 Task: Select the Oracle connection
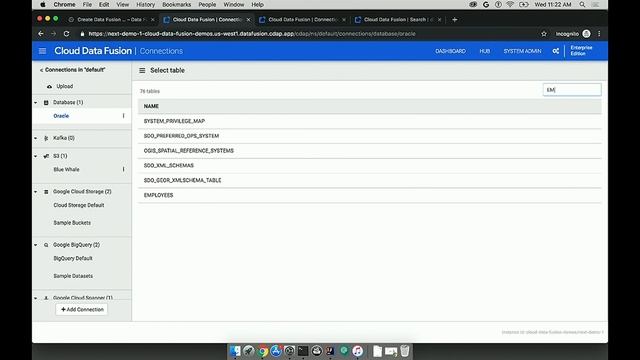coord(61,116)
